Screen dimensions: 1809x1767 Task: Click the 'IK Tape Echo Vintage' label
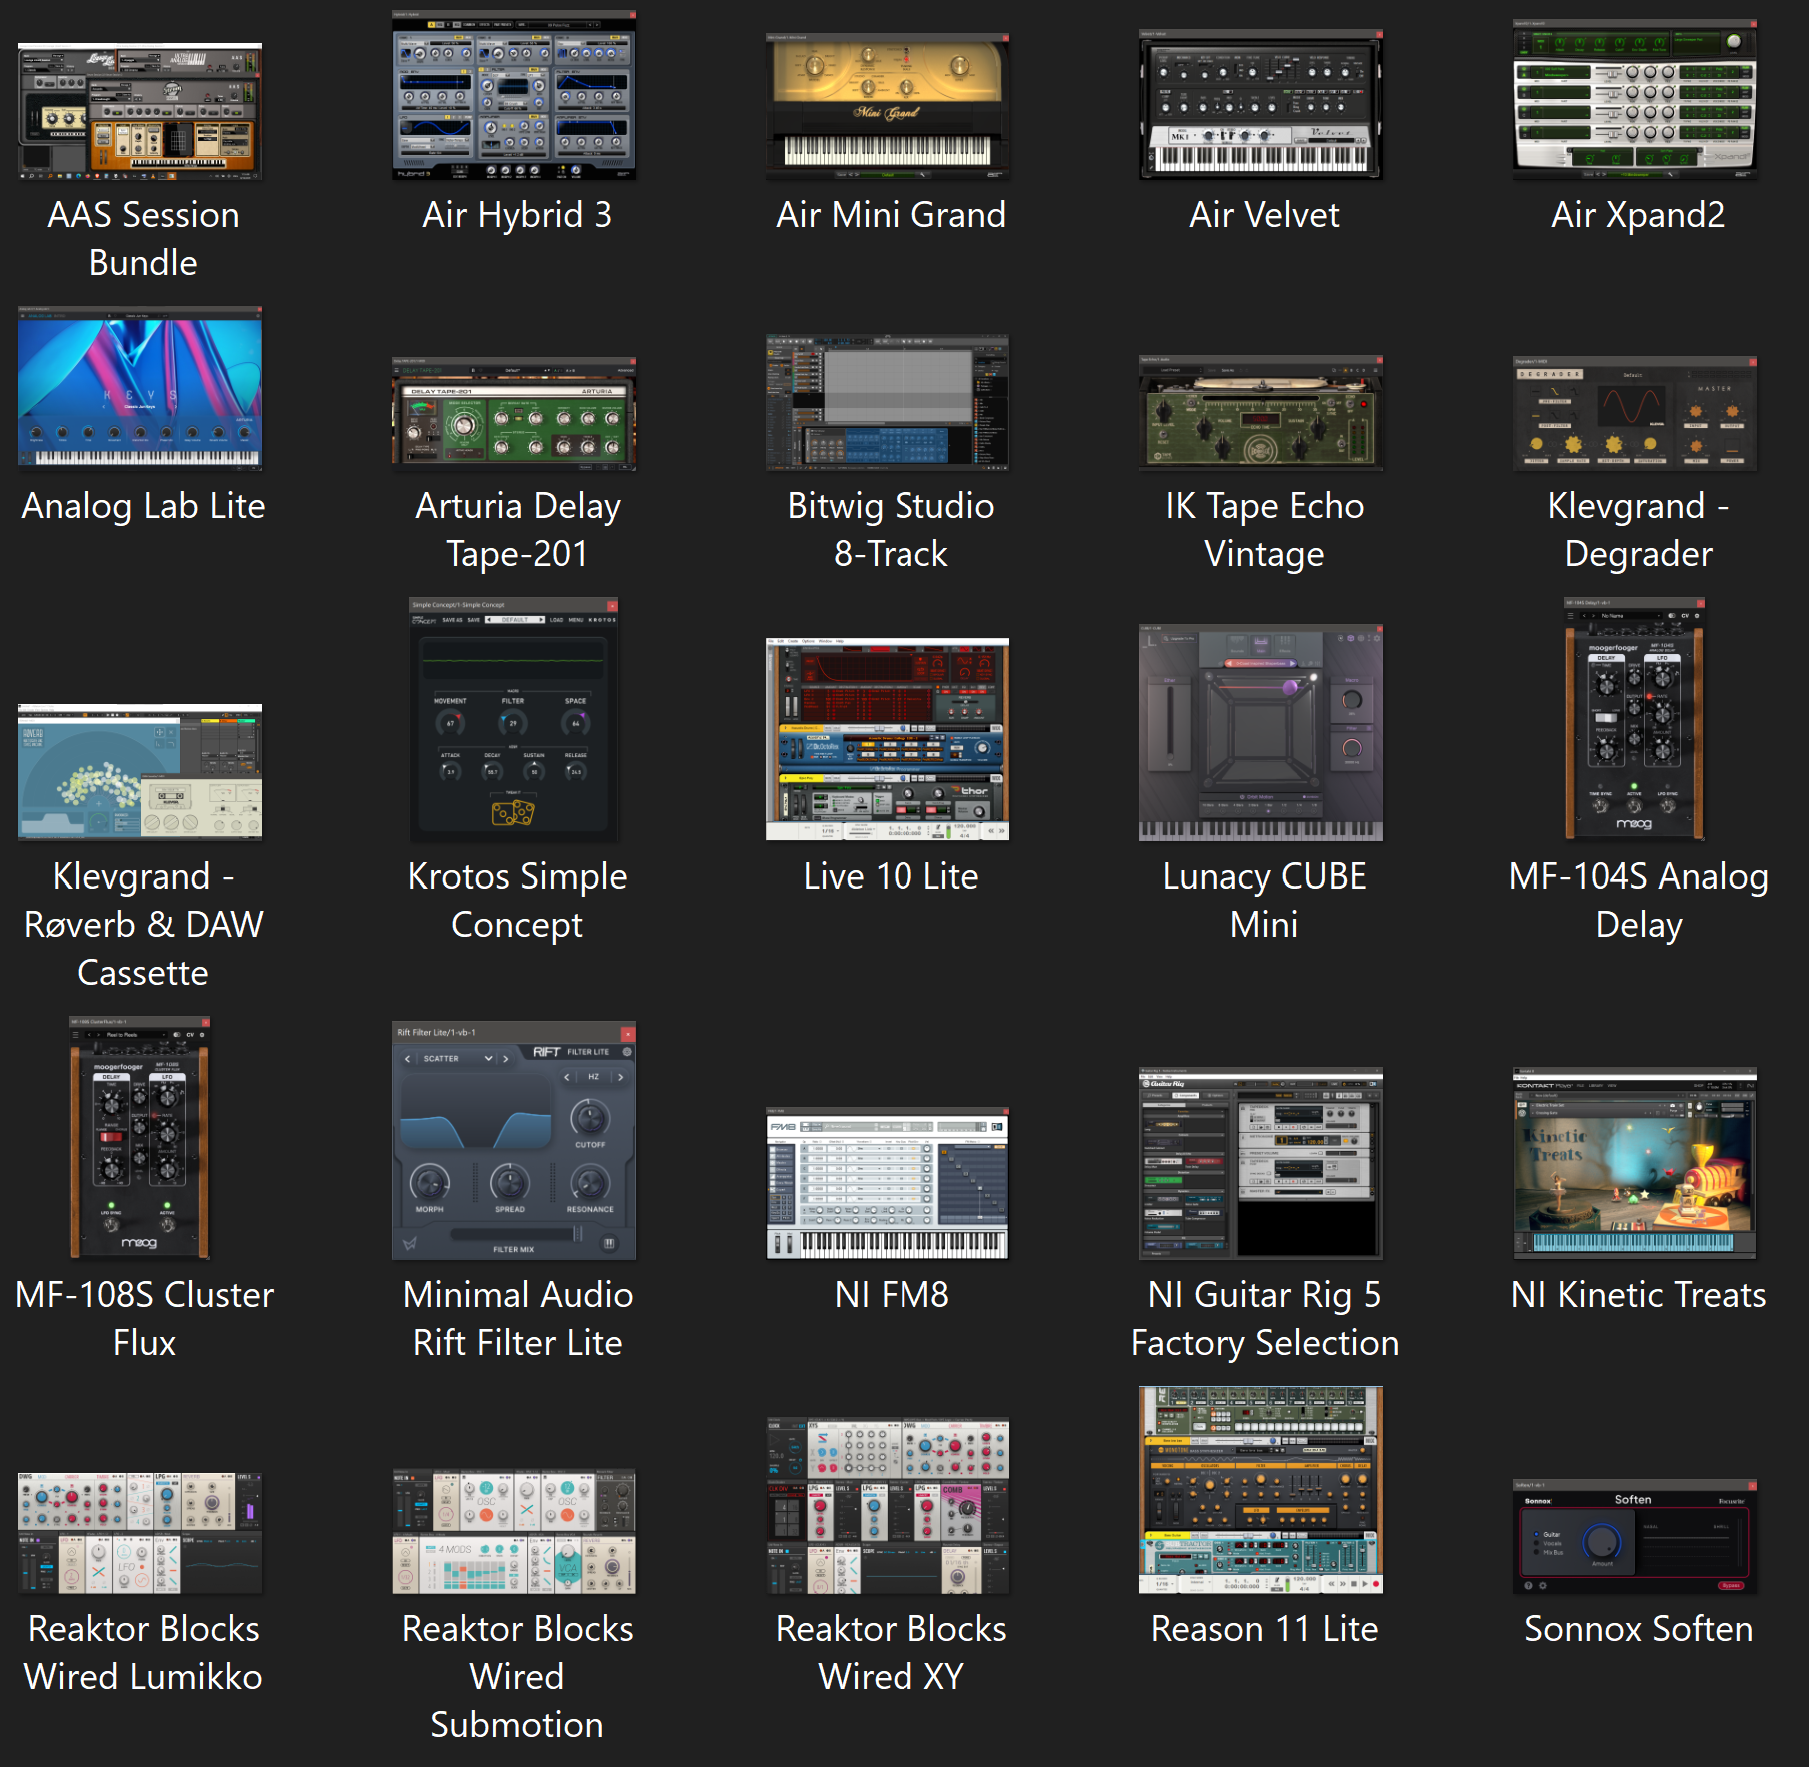(1264, 530)
